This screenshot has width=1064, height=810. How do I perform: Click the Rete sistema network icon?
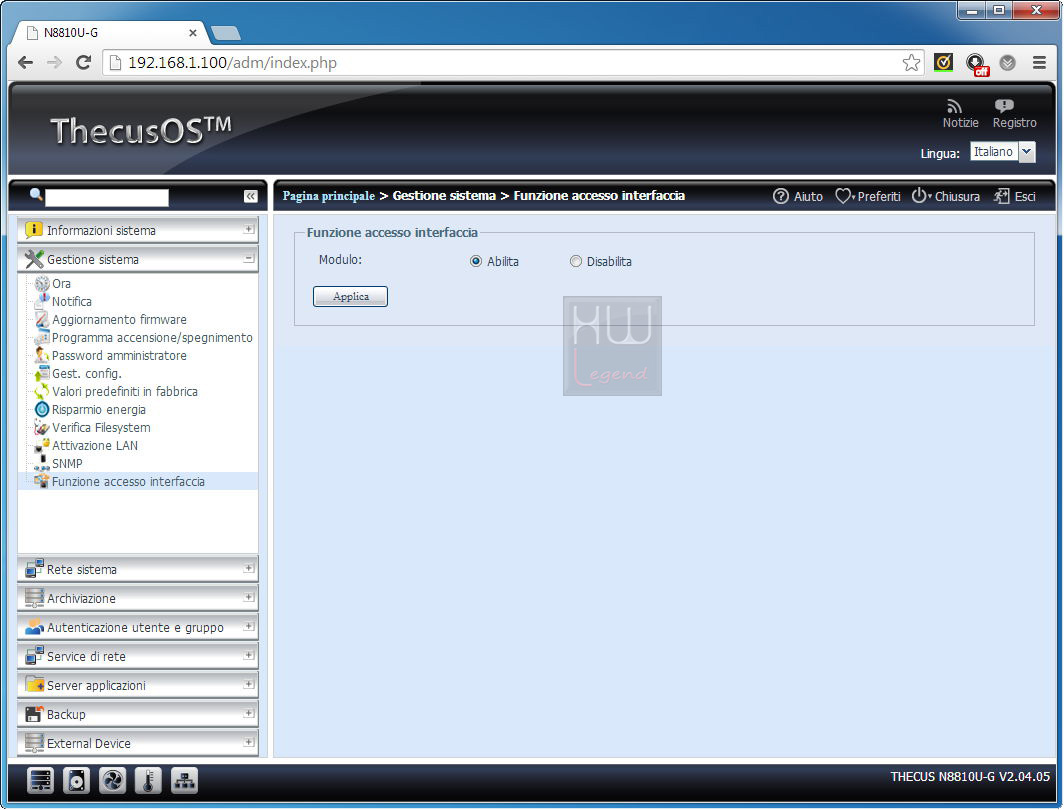pos(34,569)
